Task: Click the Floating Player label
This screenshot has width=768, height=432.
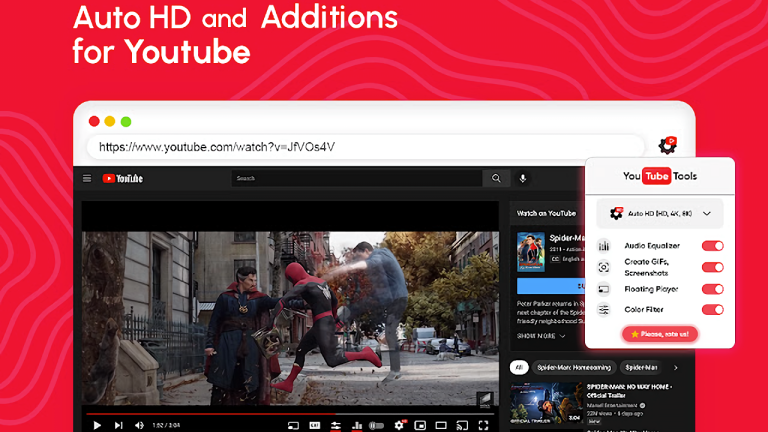Action: click(x=651, y=289)
